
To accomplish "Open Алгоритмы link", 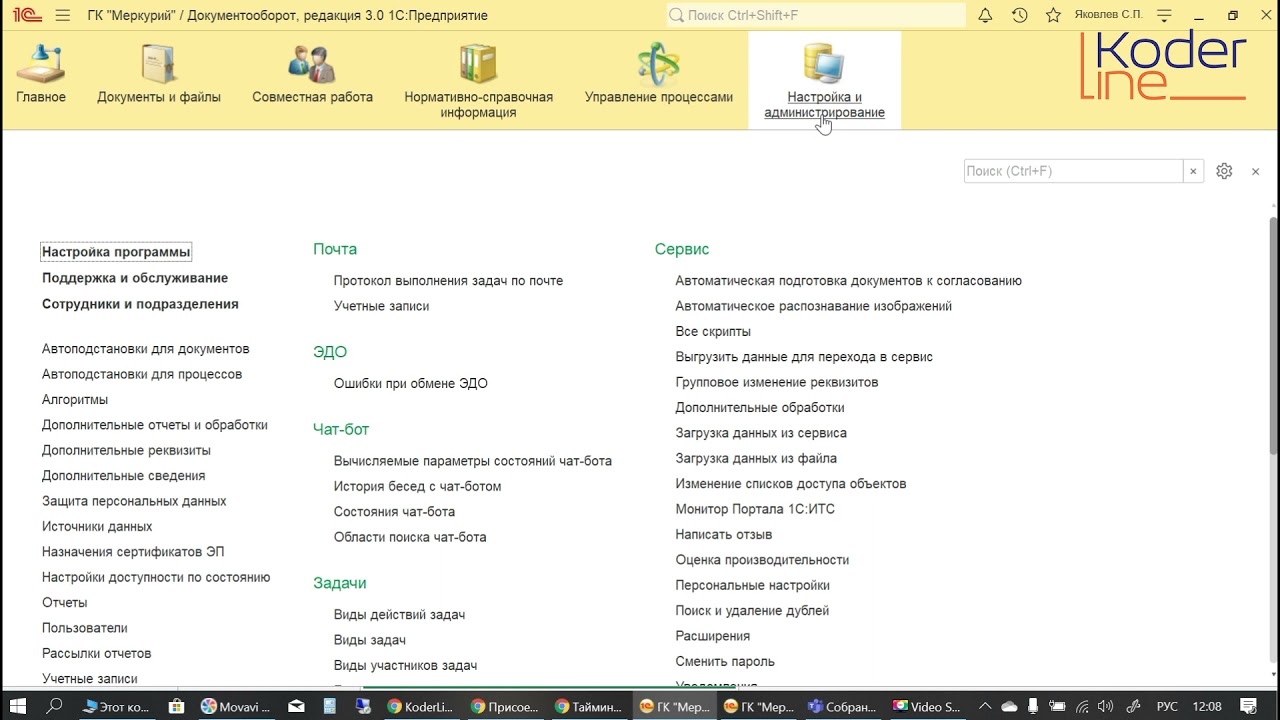I will pyautogui.click(x=75, y=399).
